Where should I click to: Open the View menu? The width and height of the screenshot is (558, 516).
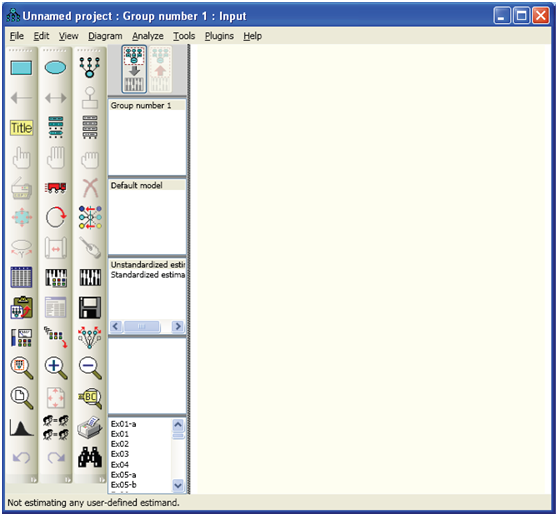(x=68, y=36)
